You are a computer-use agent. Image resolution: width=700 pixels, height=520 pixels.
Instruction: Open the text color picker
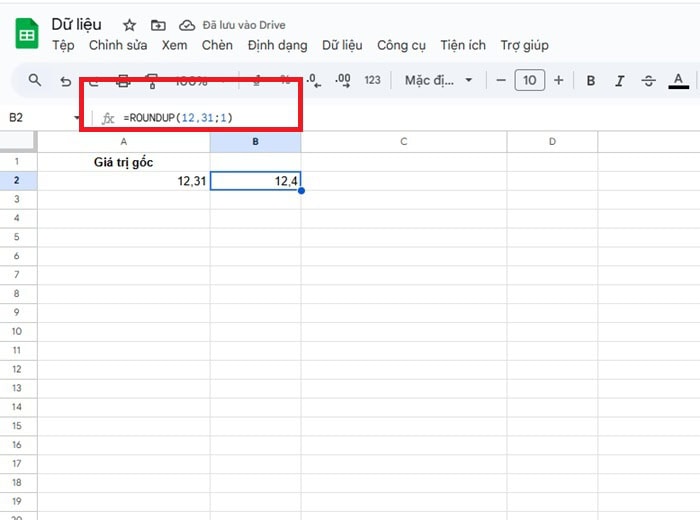(x=678, y=81)
